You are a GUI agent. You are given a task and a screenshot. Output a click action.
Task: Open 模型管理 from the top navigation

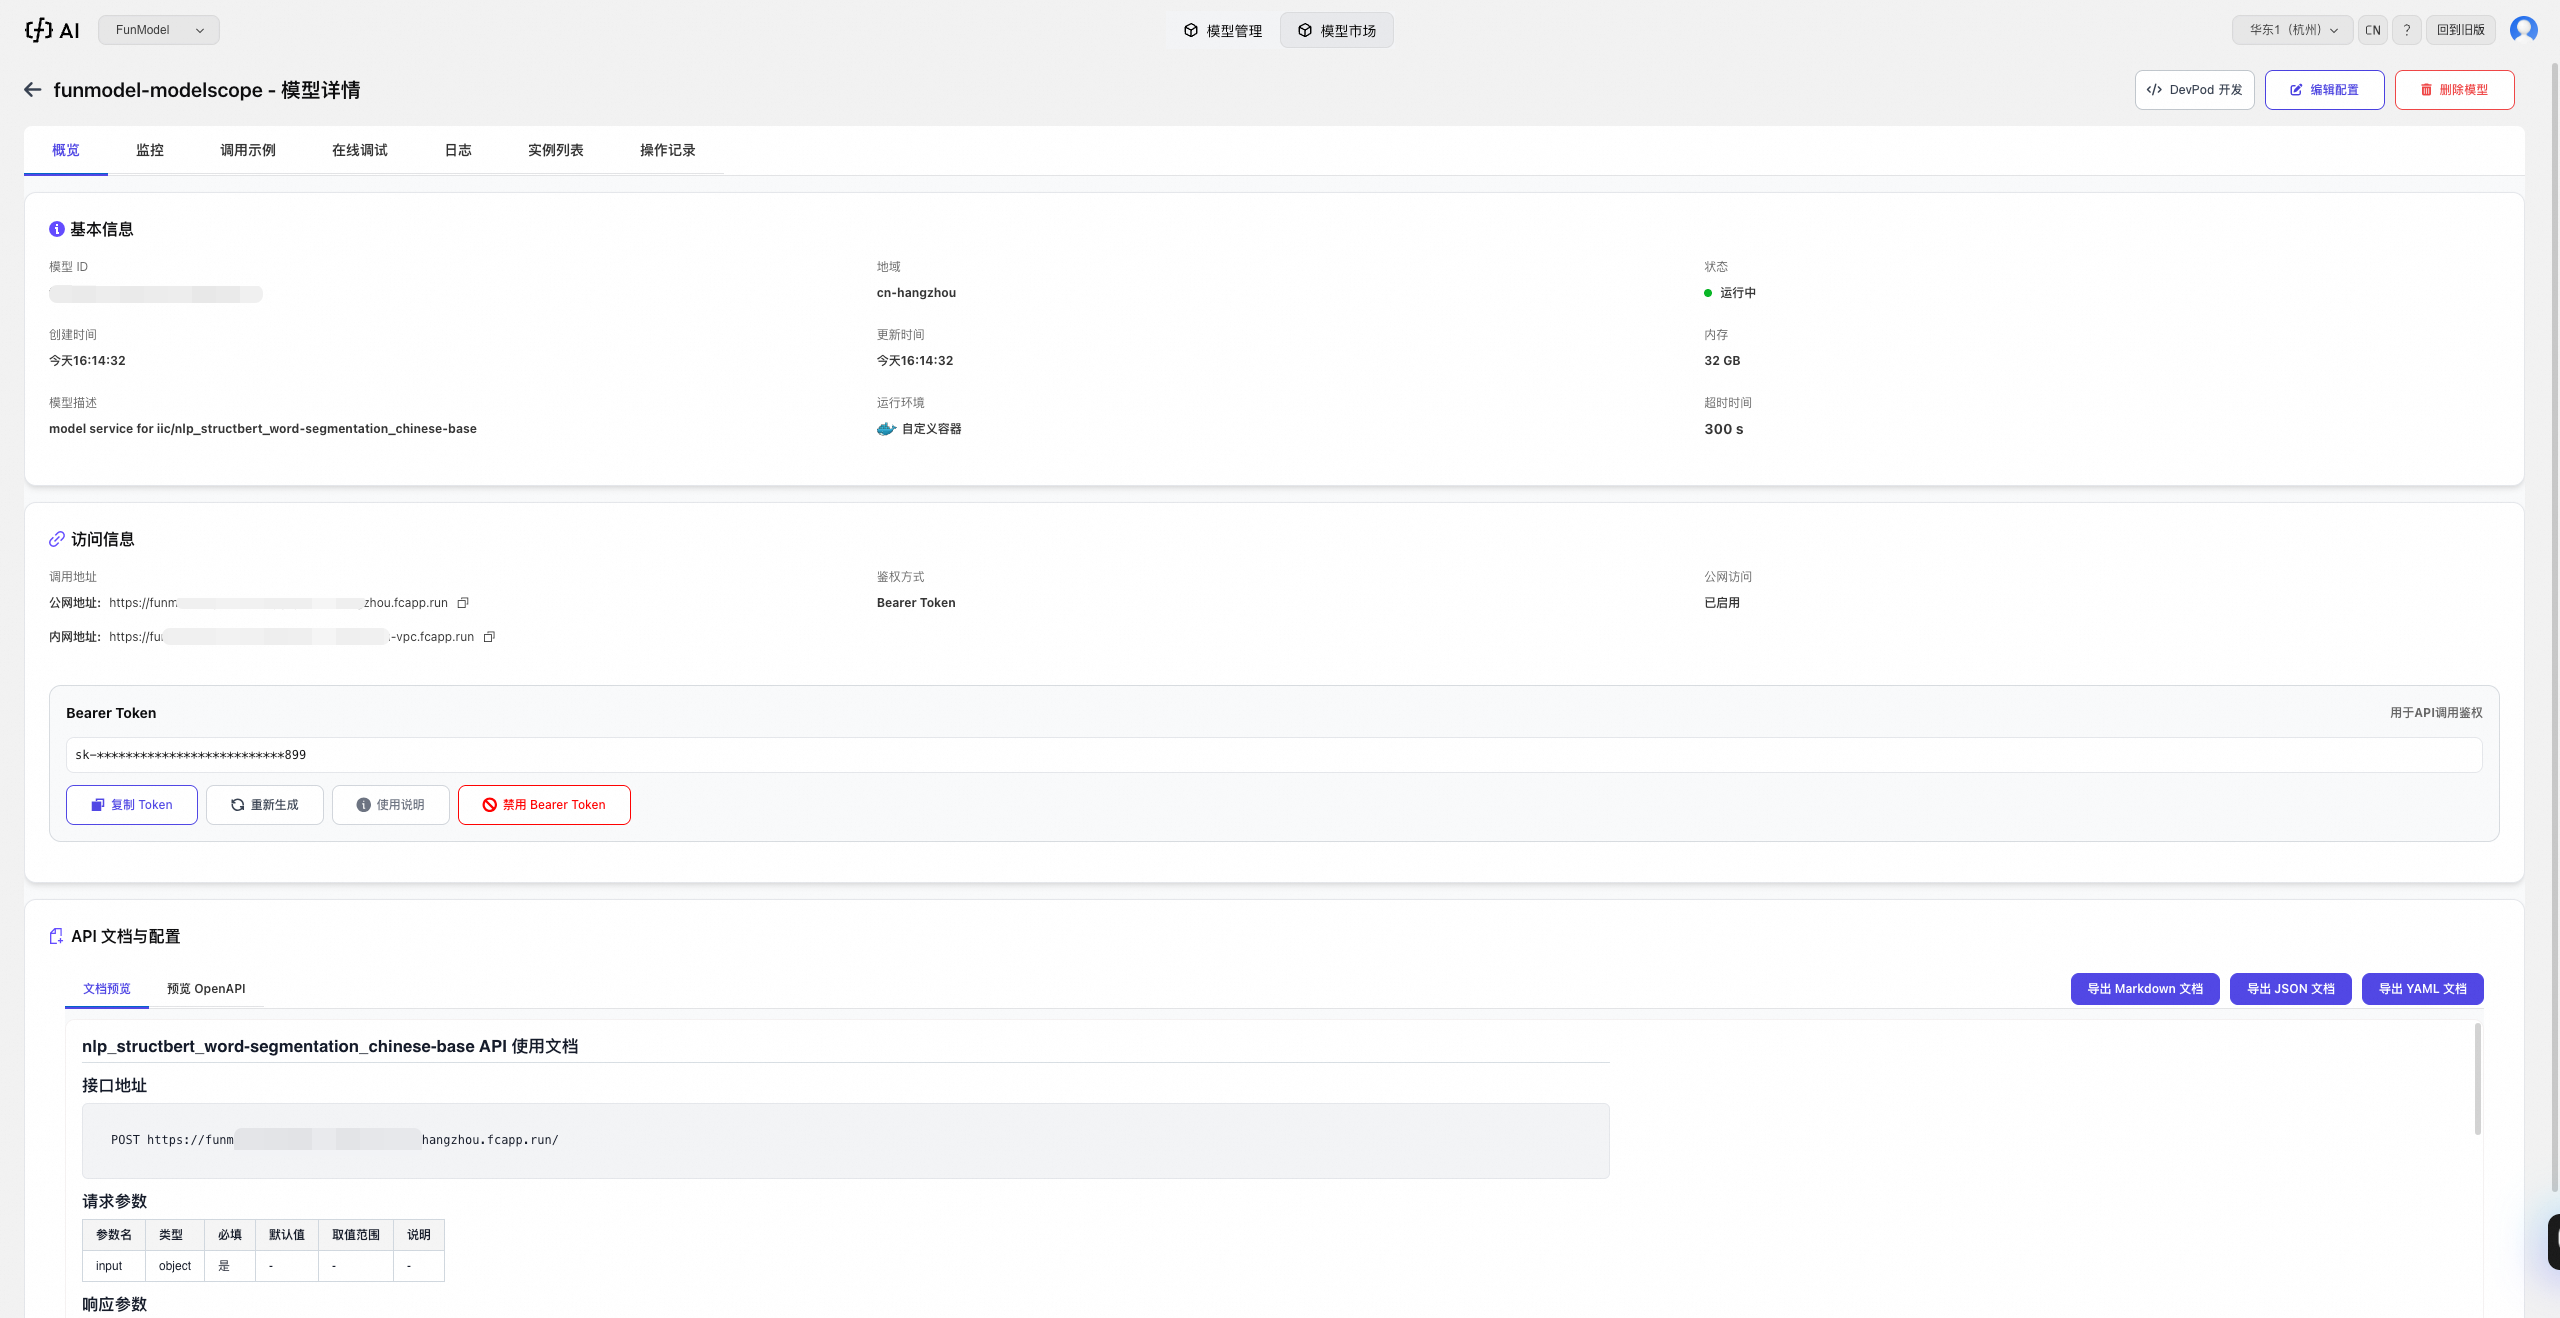1222,31
